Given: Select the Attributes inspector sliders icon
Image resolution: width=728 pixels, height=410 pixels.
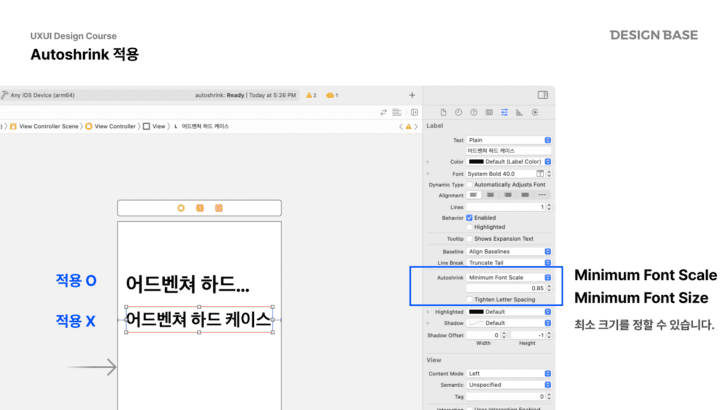Looking at the screenshot, I should coord(504,112).
